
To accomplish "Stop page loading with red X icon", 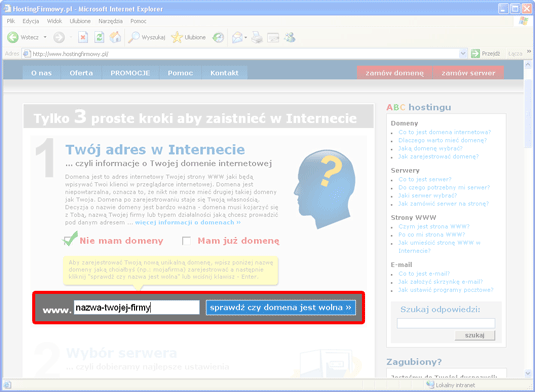I will tap(83, 37).
